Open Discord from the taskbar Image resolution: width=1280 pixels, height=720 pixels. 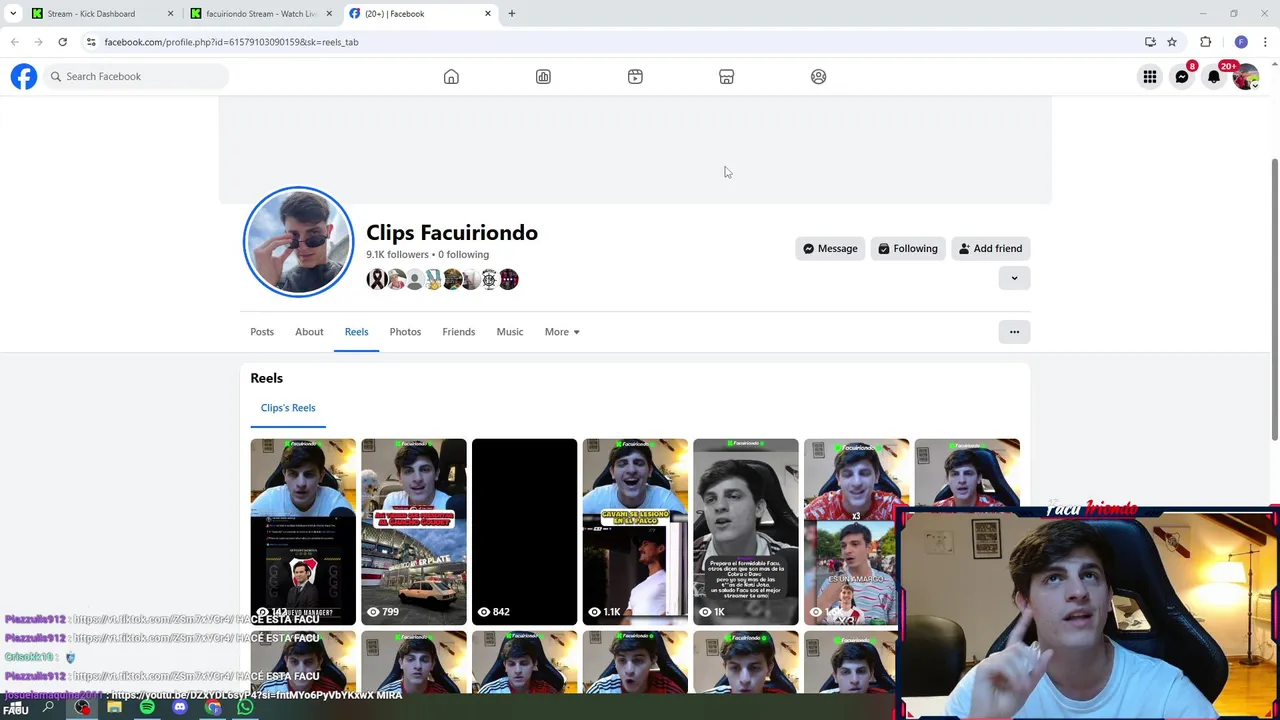coord(180,708)
